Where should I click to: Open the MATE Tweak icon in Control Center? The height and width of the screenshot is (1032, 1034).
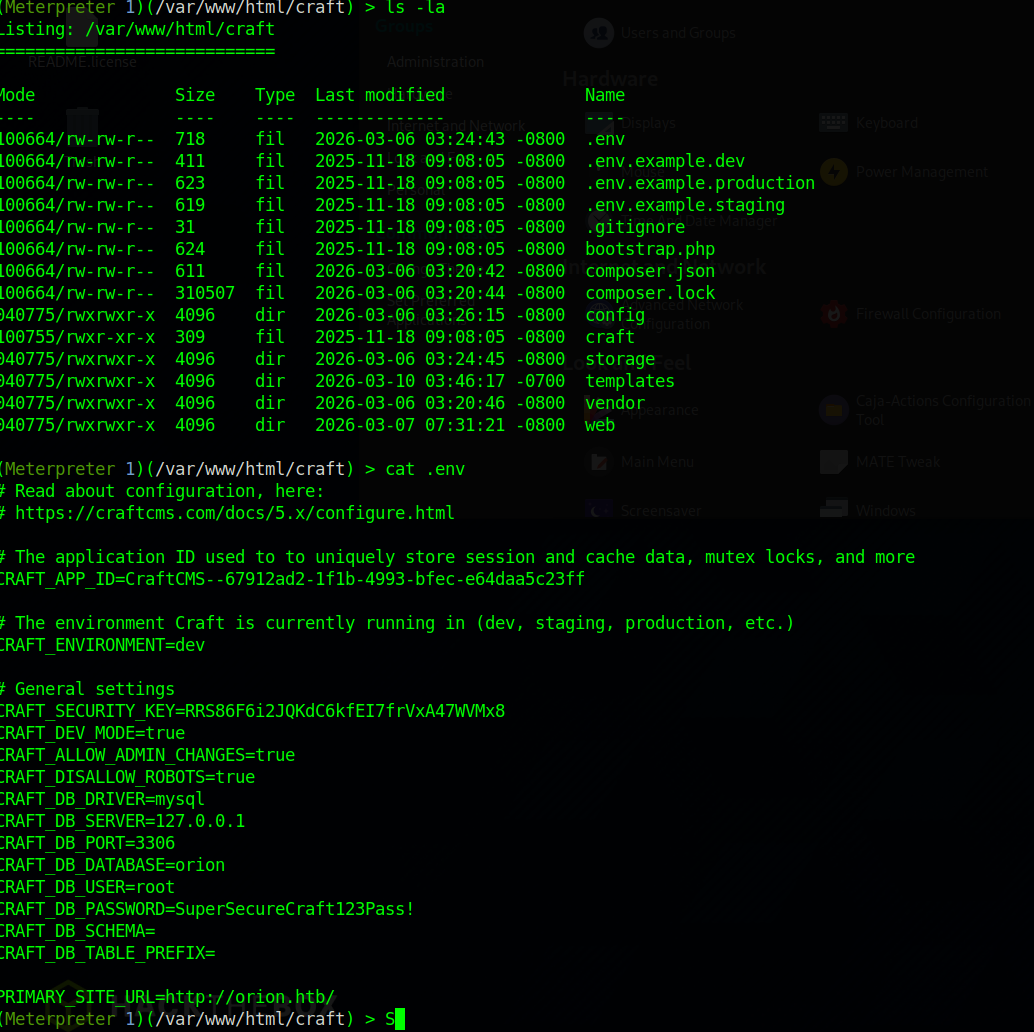tap(834, 462)
